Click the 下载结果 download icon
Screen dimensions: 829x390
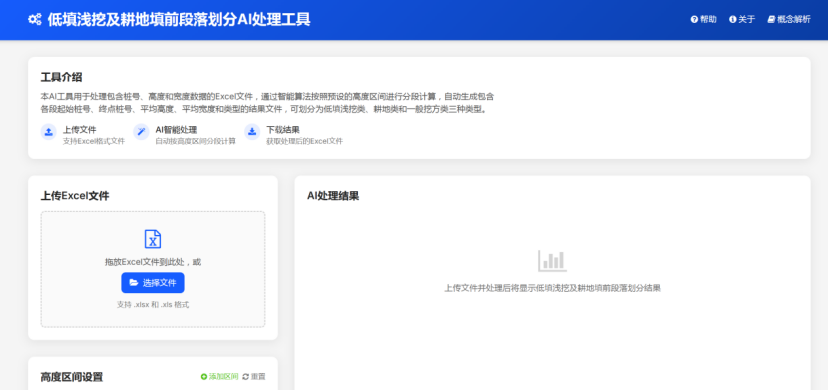252,132
